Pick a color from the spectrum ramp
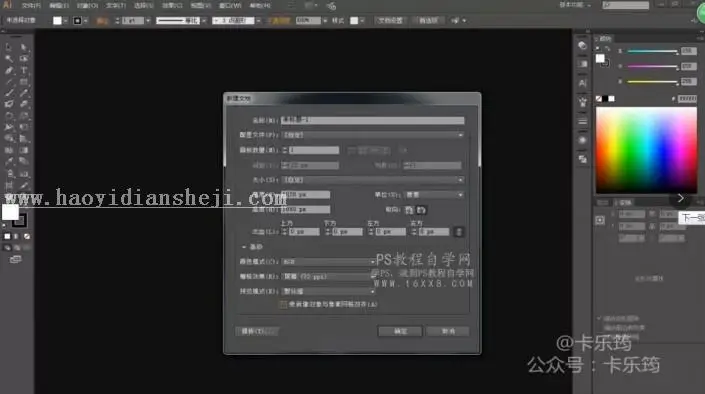This screenshot has width=705, height=394. click(x=647, y=150)
